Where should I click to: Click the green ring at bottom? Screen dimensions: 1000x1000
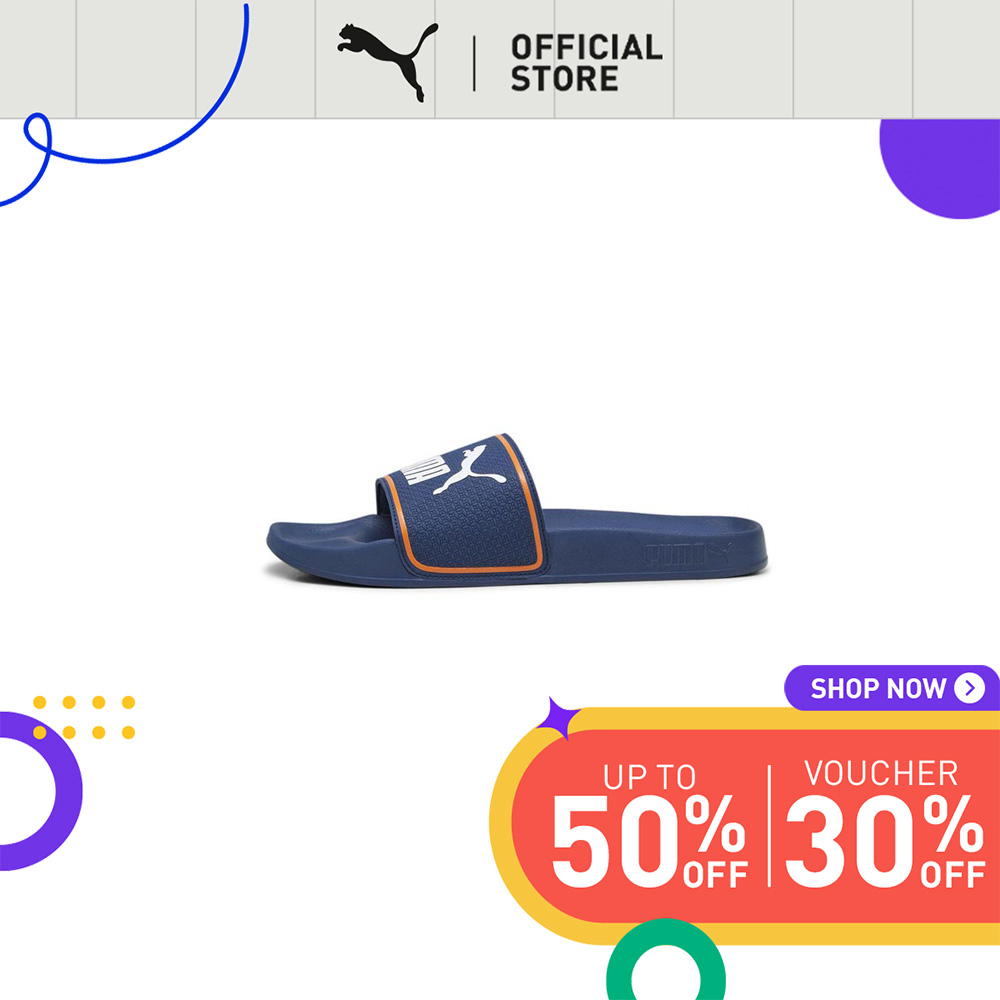665,960
